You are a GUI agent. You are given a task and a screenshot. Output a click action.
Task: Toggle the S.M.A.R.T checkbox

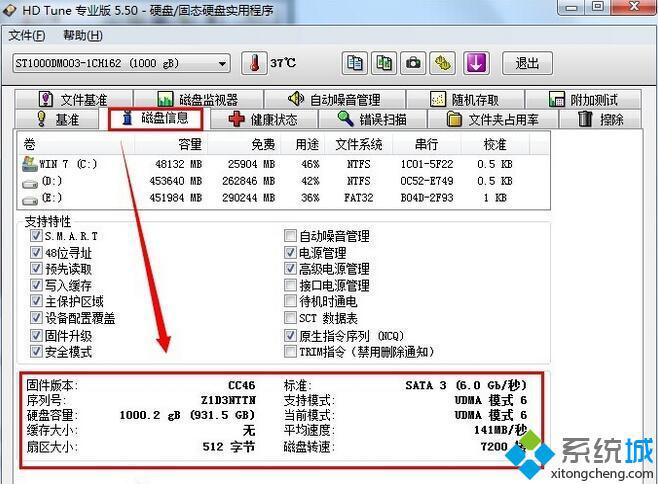[x=36, y=235]
